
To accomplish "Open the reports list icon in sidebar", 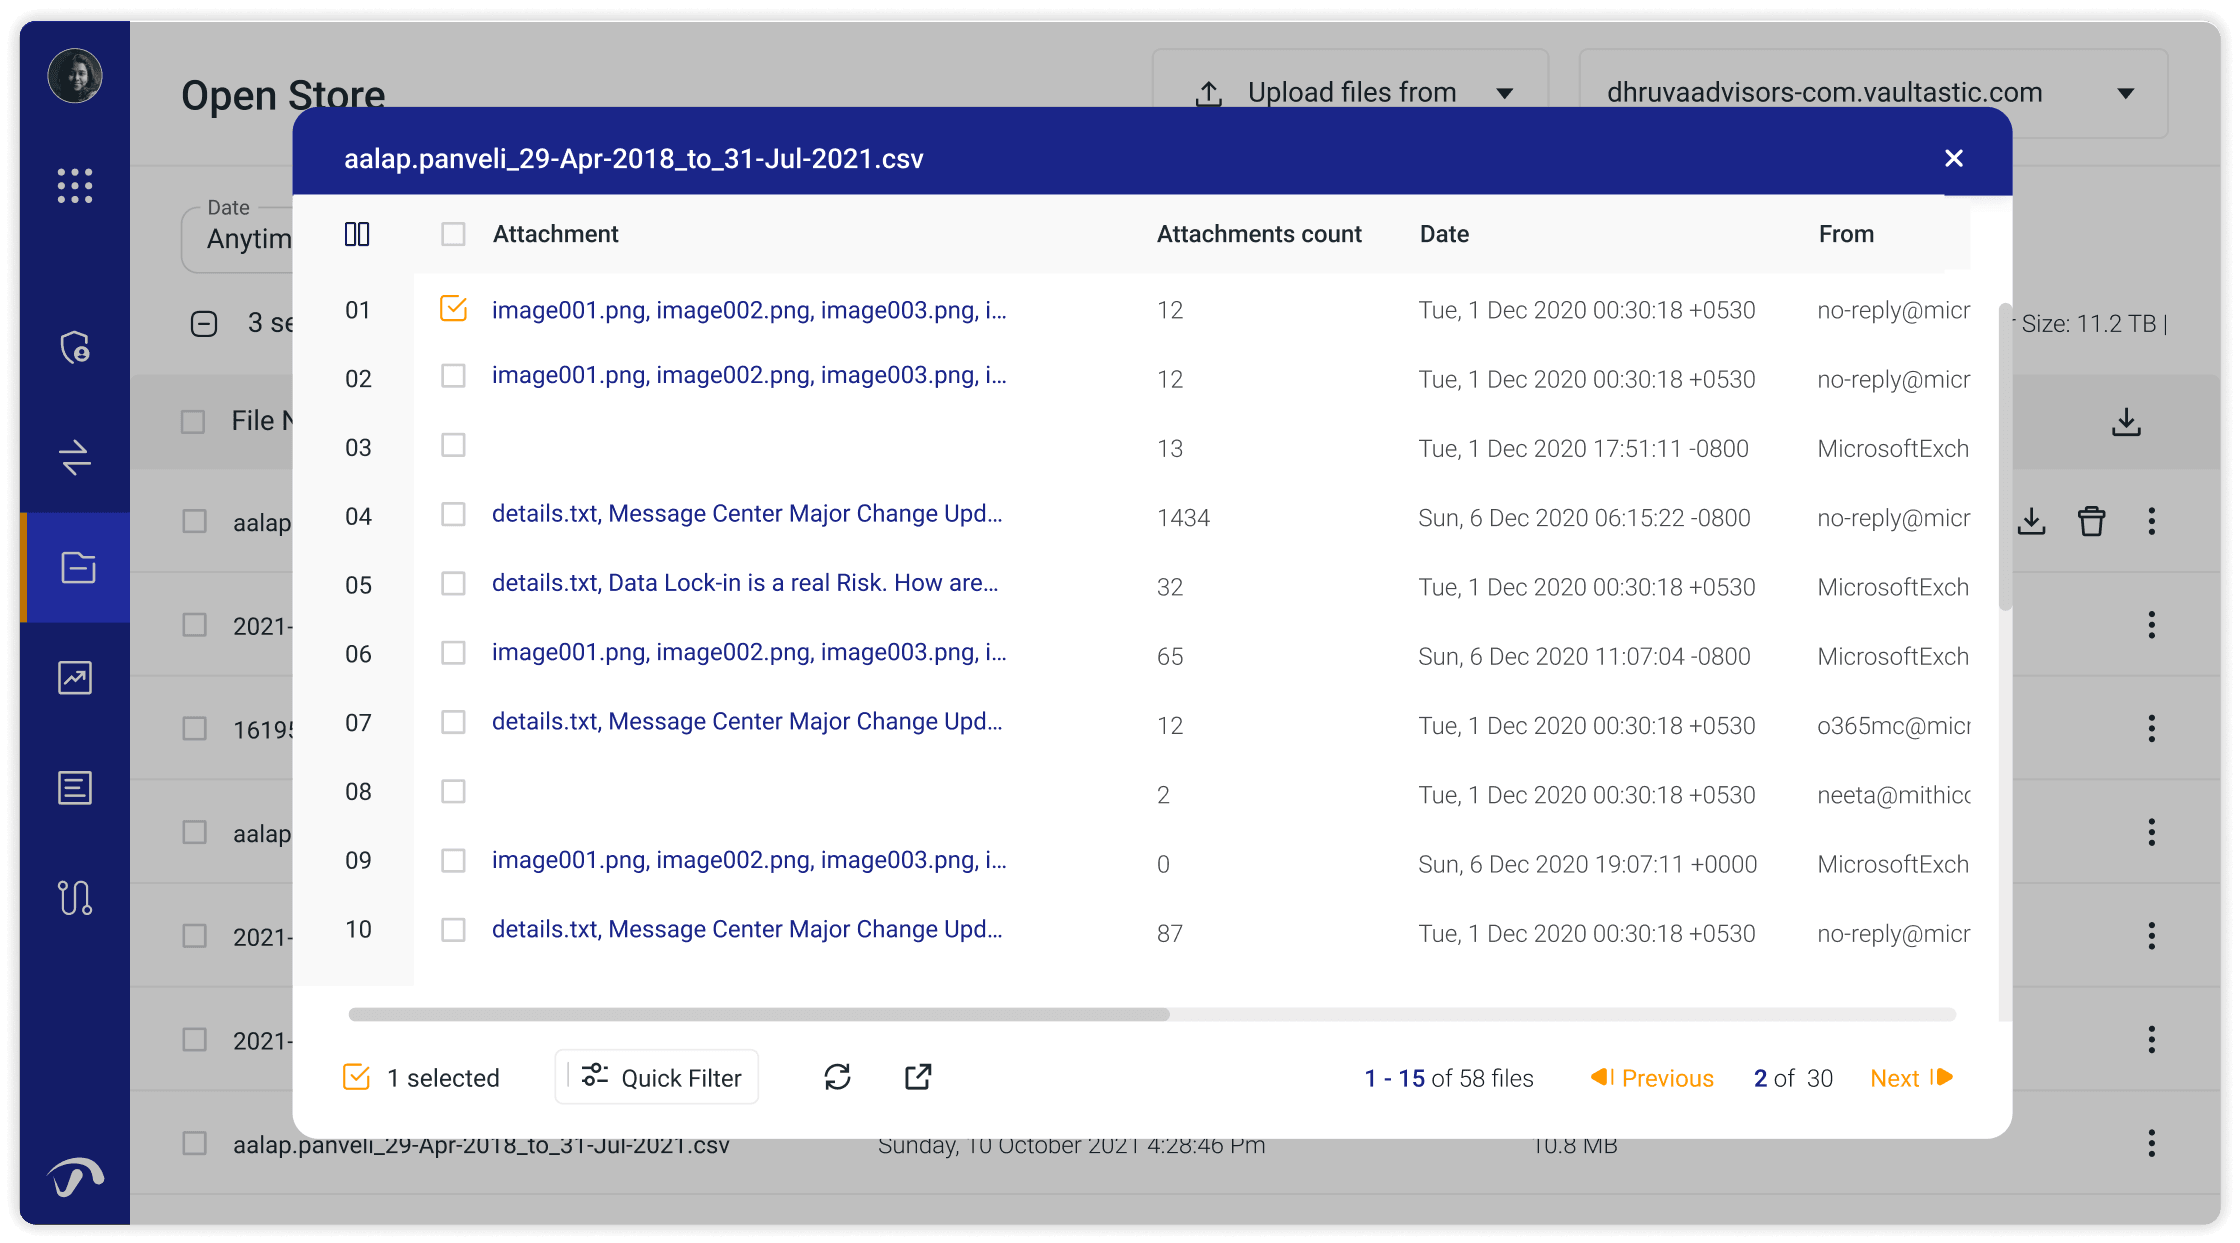I will coord(75,788).
